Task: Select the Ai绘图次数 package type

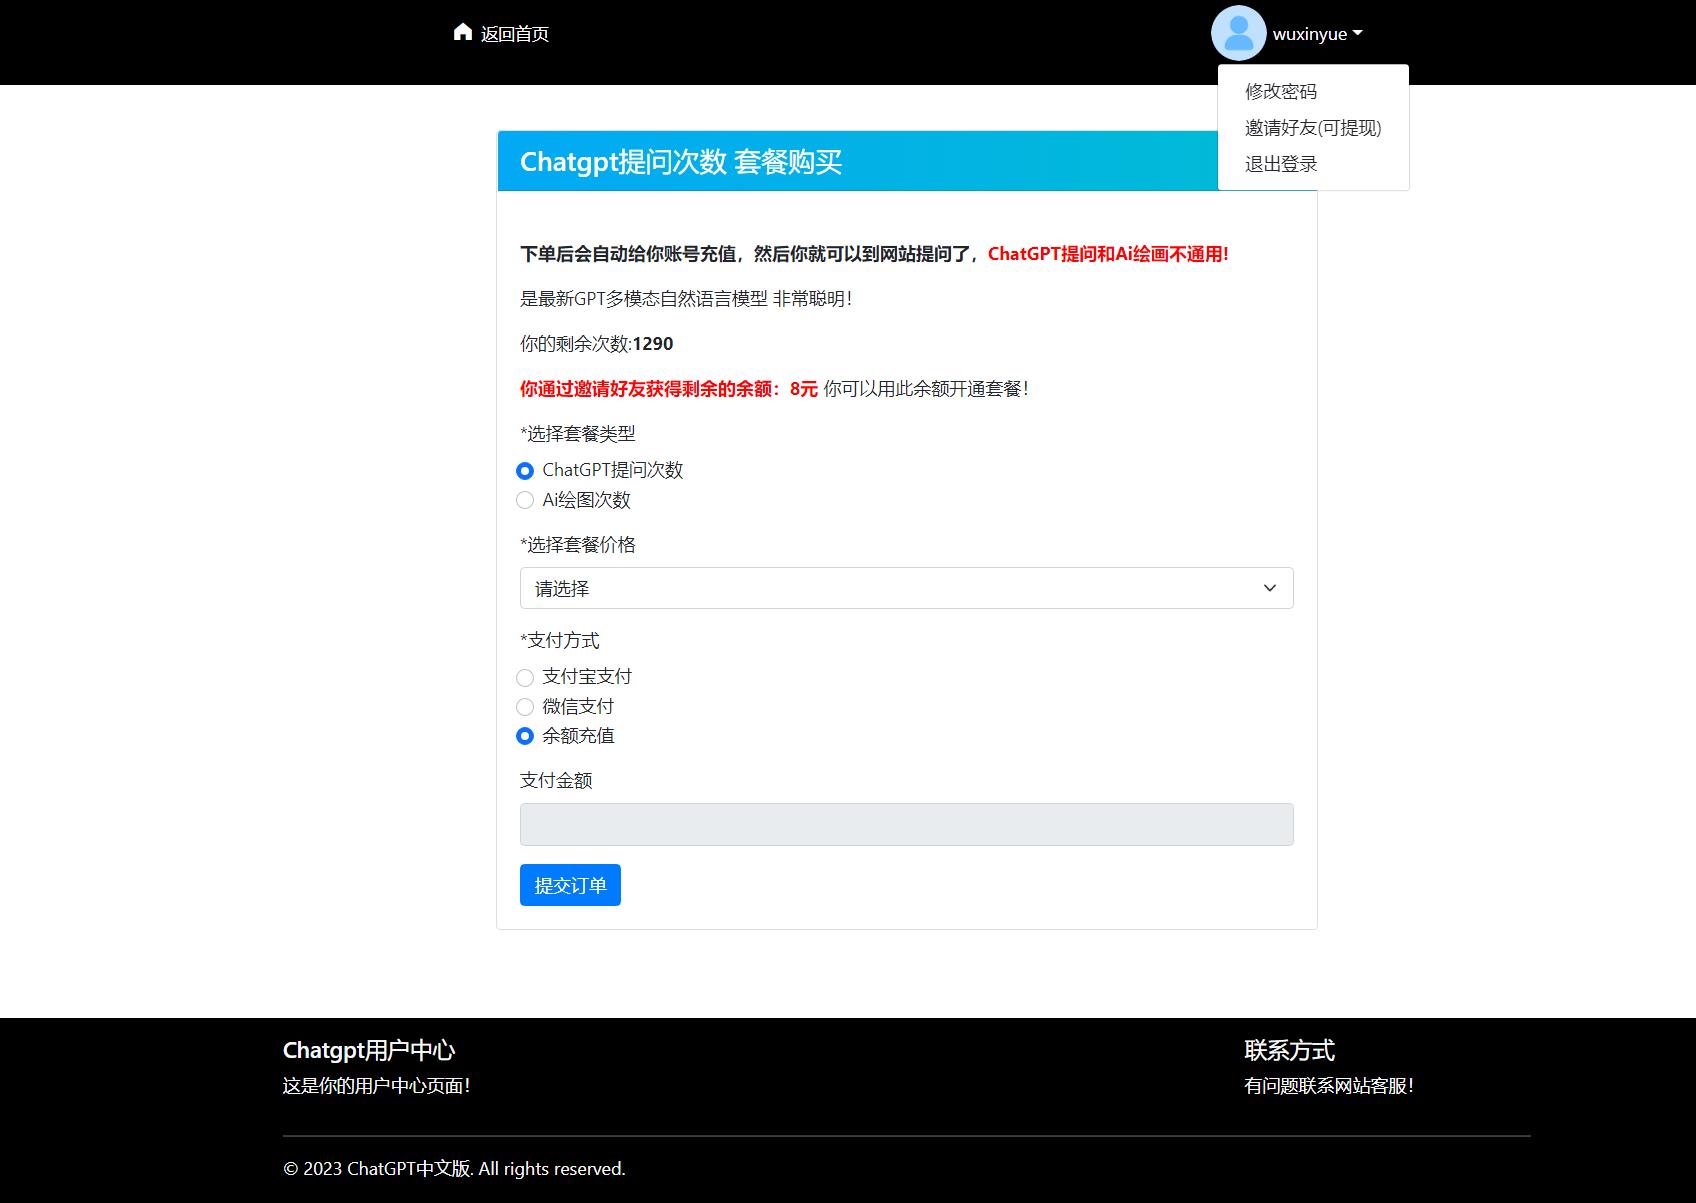Action: tap(525, 500)
